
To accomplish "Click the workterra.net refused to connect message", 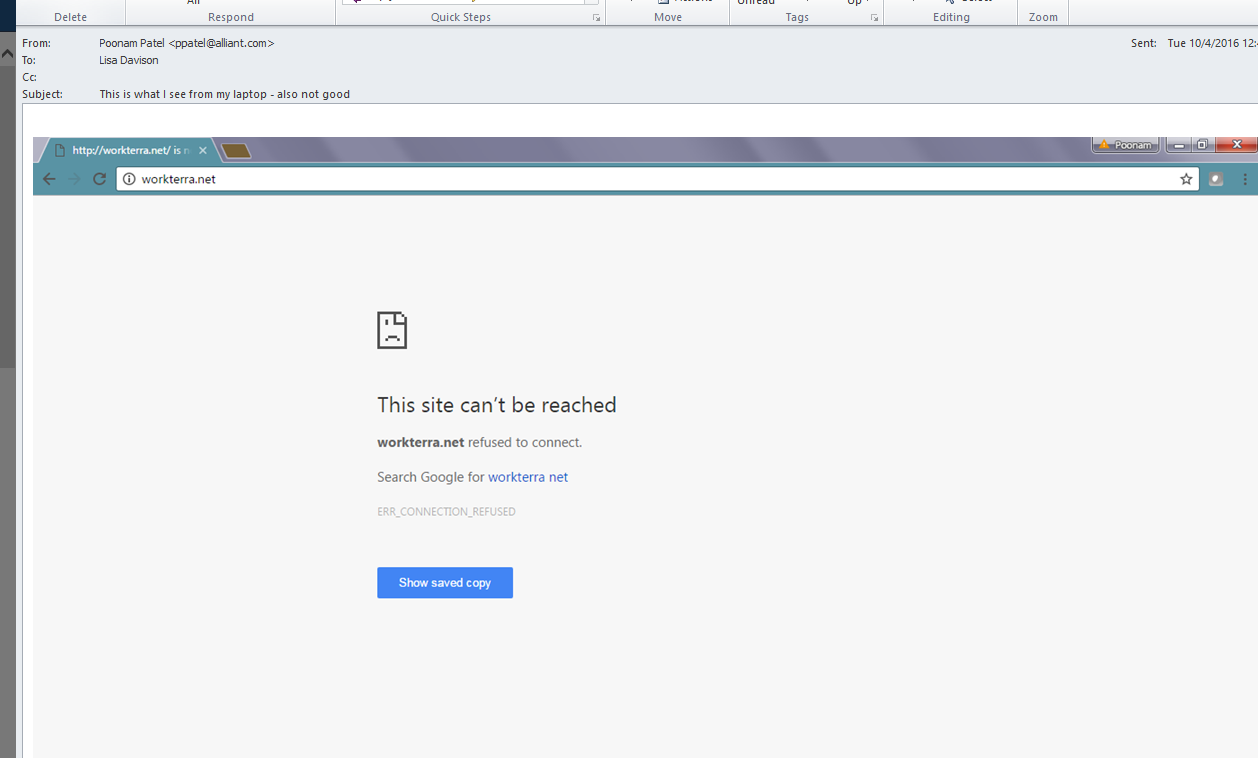I will click(479, 442).
